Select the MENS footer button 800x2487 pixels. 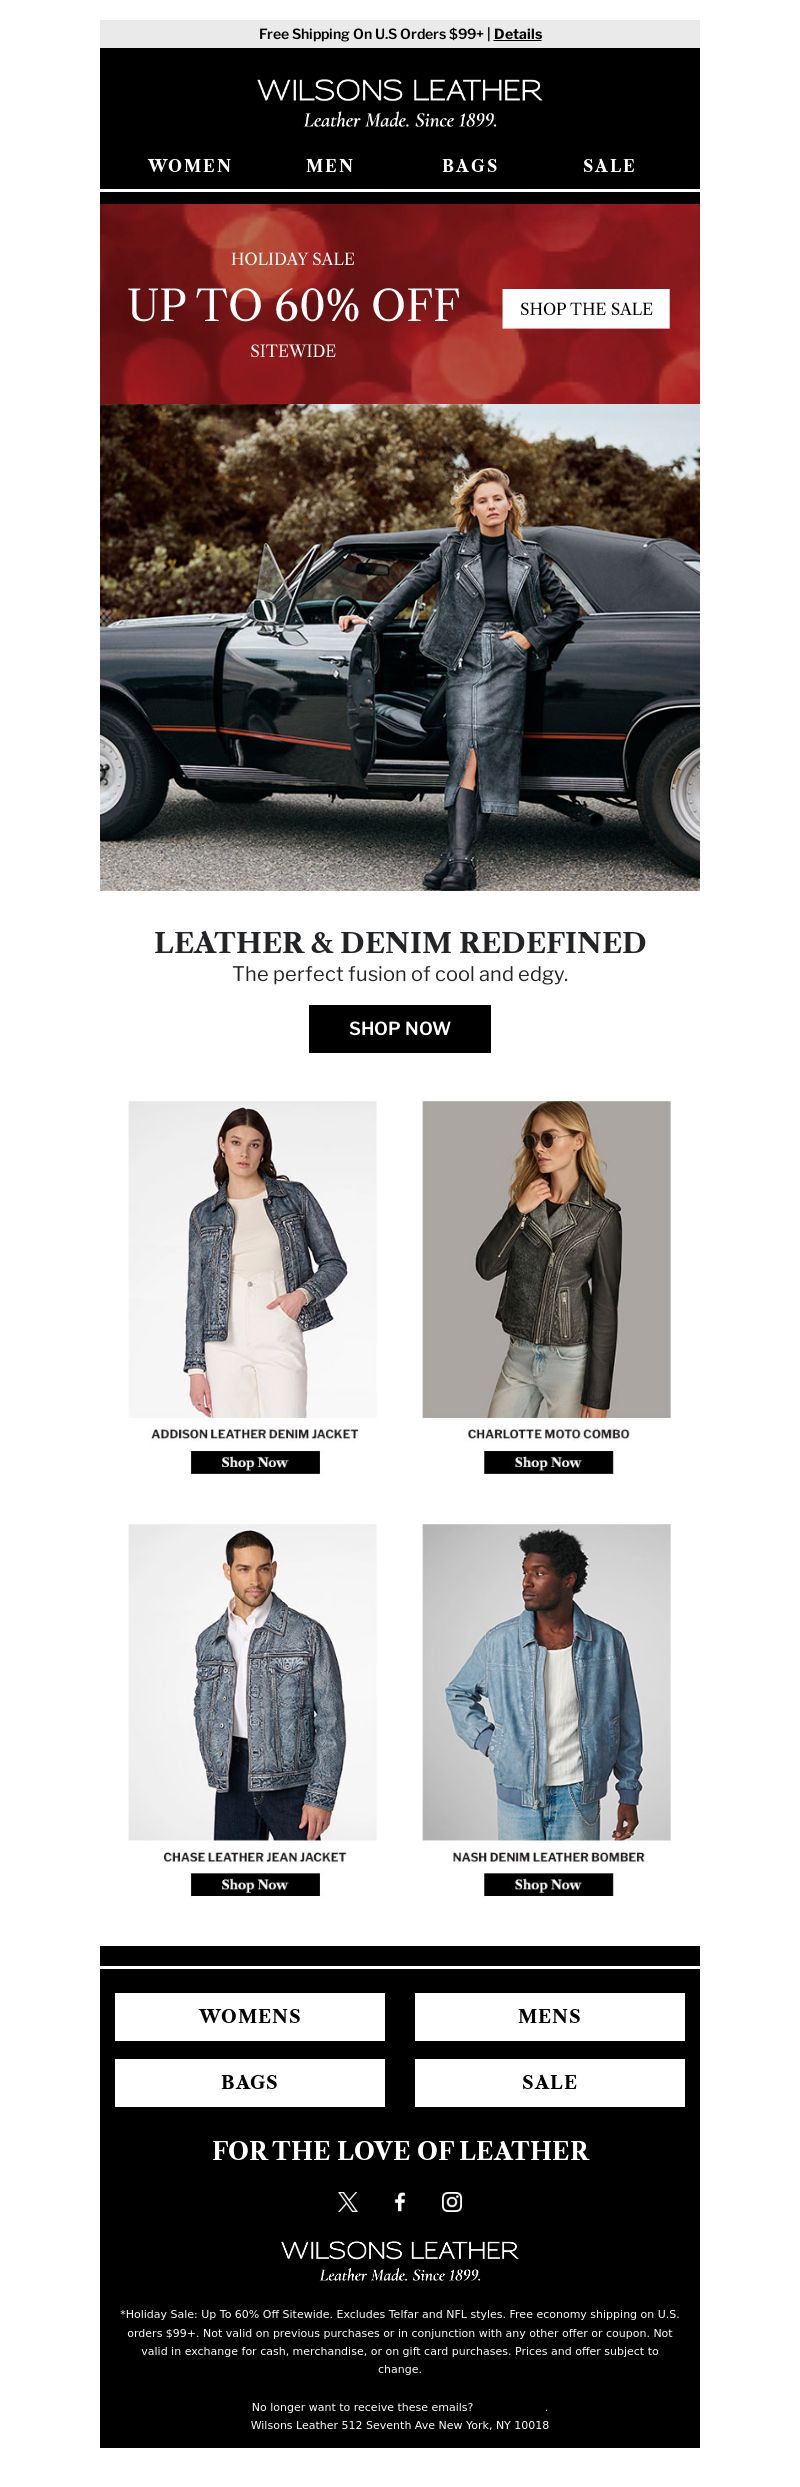pyautogui.click(x=550, y=2016)
